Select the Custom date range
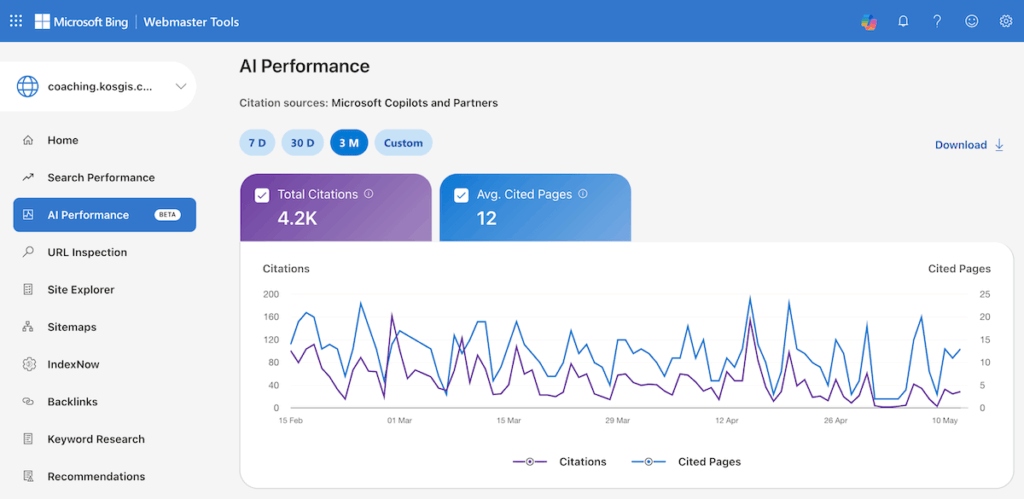Viewport: 1024px width, 499px height. 403,143
